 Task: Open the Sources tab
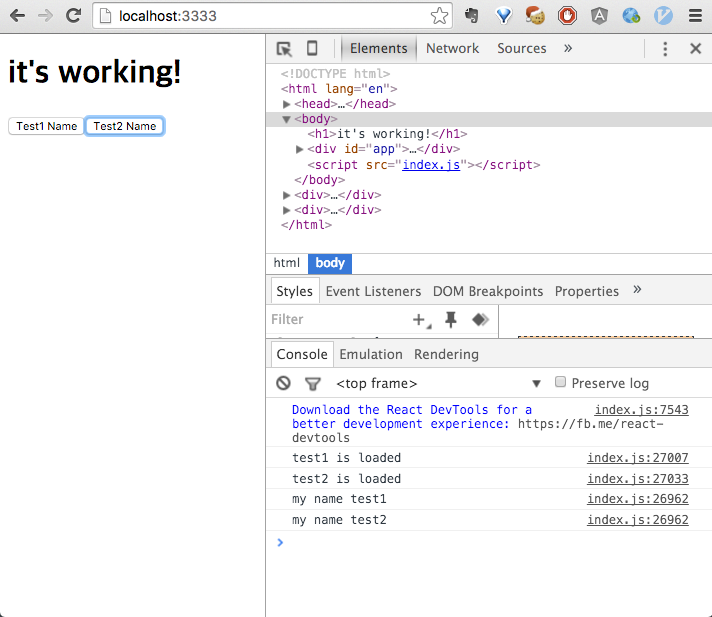click(x=522, y=48)
